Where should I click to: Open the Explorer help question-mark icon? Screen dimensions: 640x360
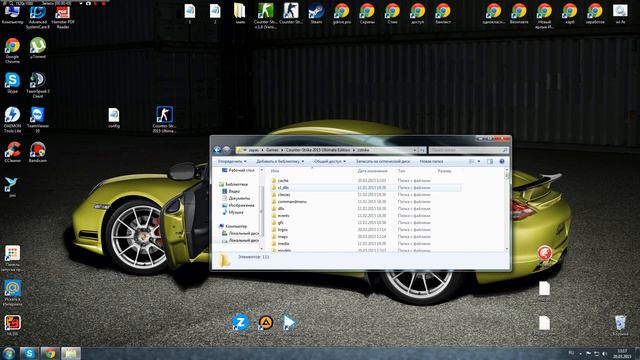tap(502, 162)
